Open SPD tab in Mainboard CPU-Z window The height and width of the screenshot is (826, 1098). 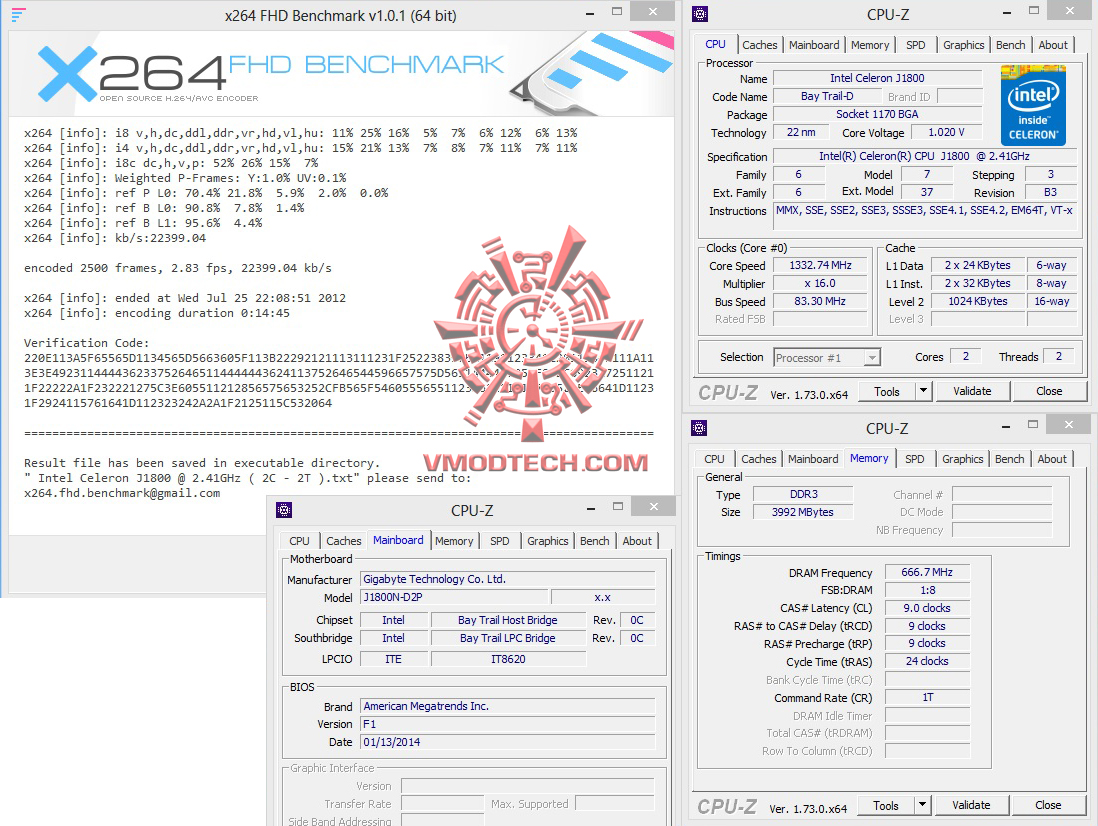(x=499, y=541)
